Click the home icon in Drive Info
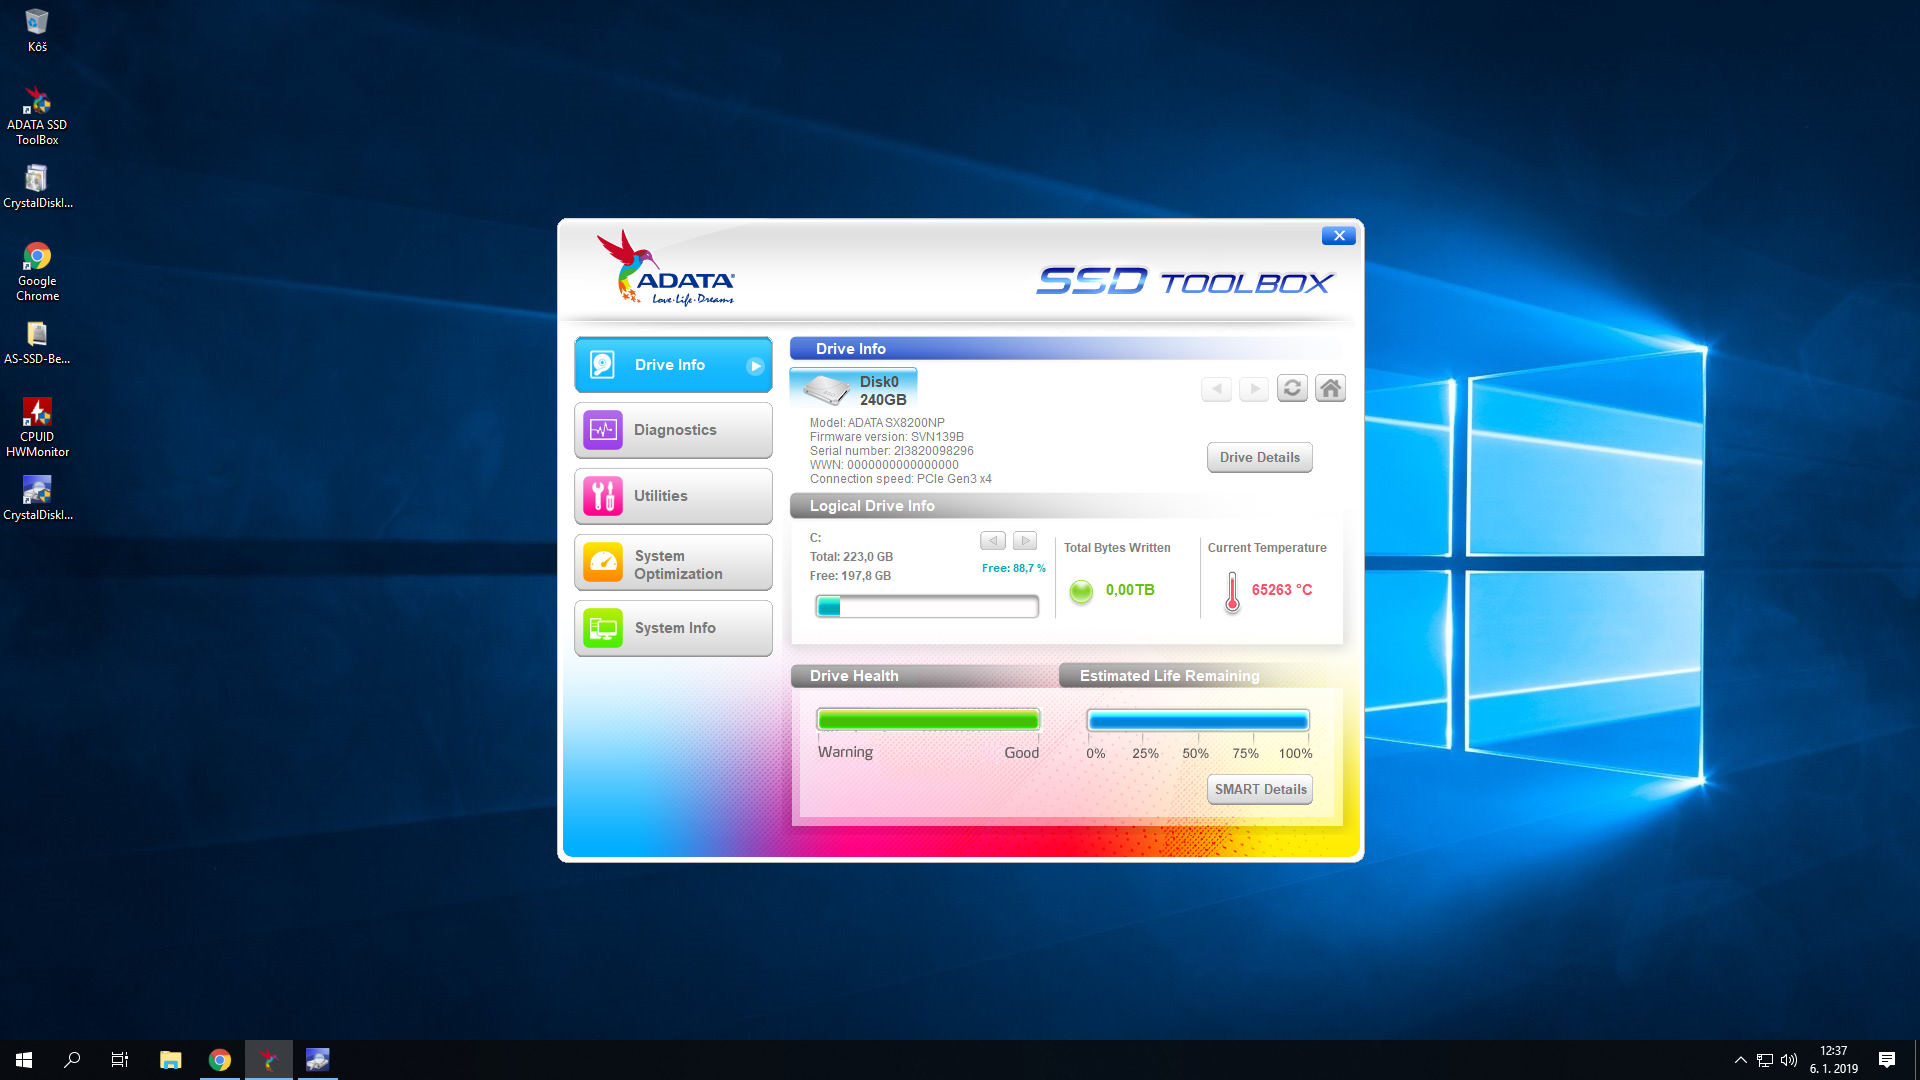The height and width of the screenshot is (1080, 1920). 1330,388
